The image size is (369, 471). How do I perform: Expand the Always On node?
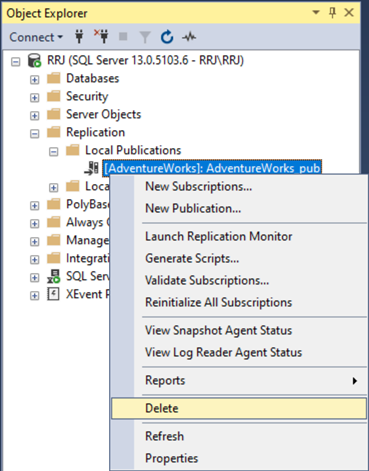click(x=35, y=224)
